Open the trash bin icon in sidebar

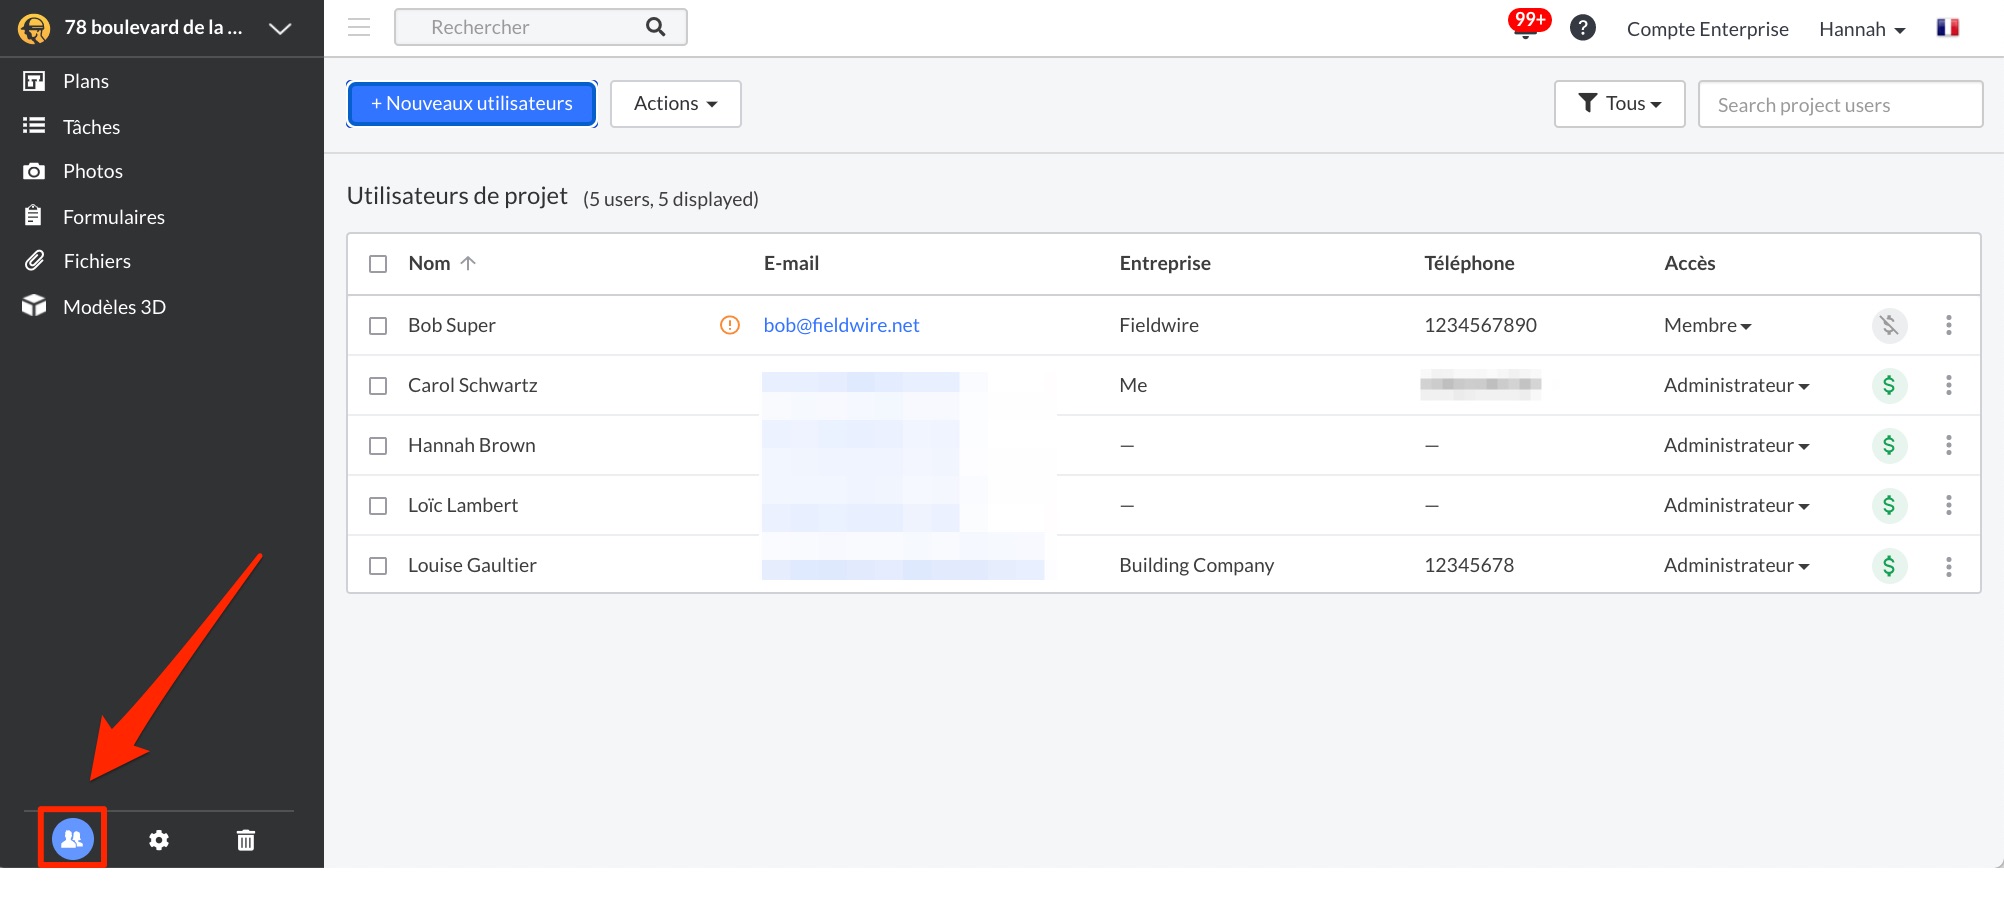[246, 840]
